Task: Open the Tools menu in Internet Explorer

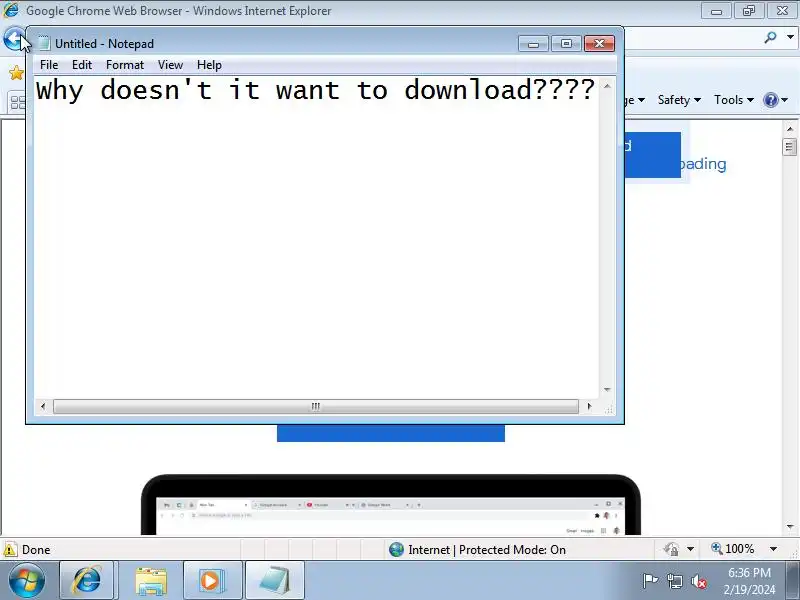Action: tap(734, 100)
